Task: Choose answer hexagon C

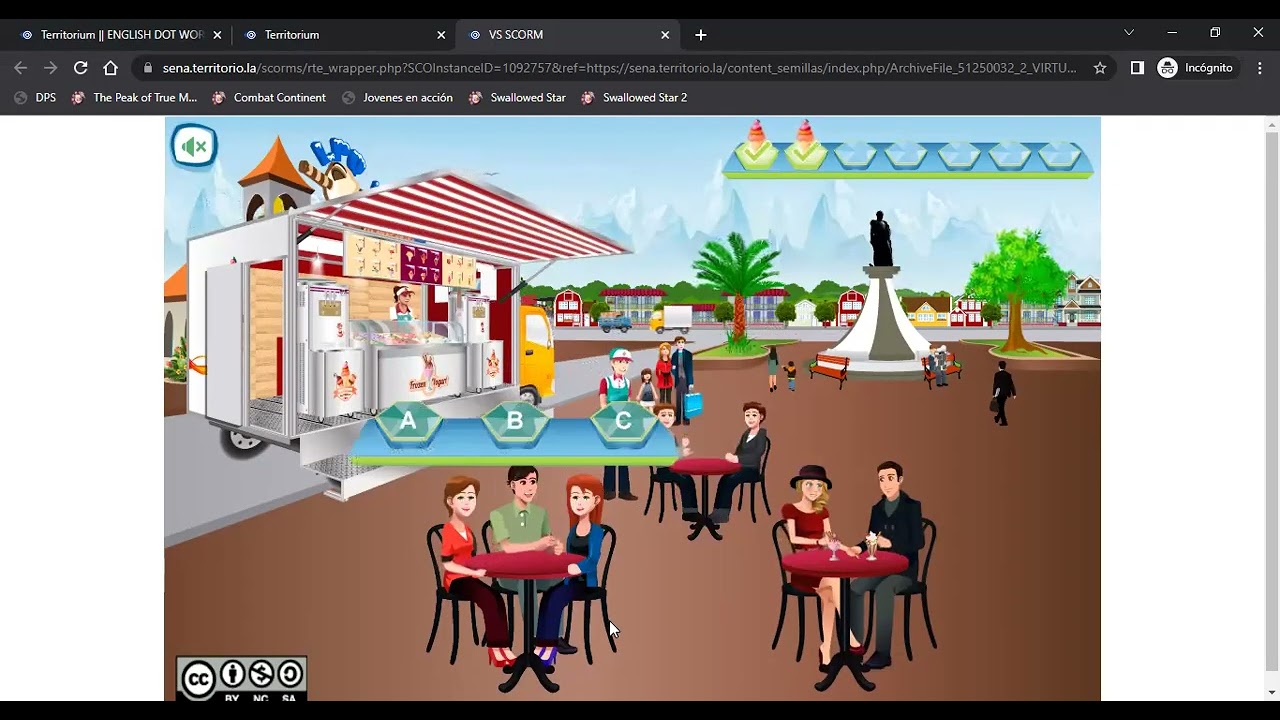Action: [623, 422]
